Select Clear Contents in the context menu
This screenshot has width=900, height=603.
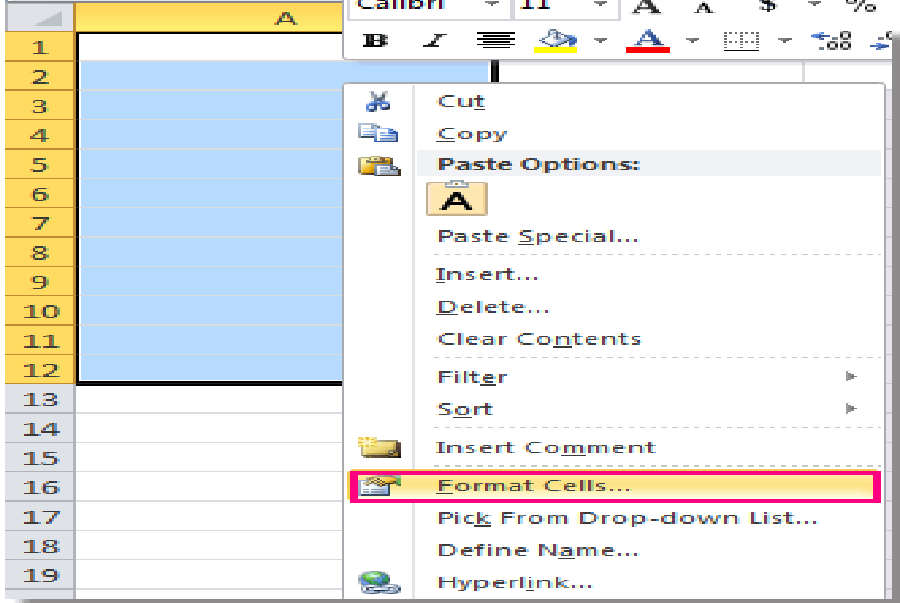tap(539, 339)
